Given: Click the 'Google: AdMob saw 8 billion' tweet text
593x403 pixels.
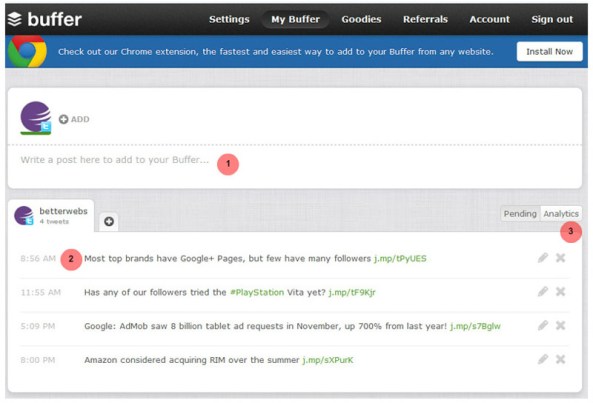Looking at the screenshot, I should pyautogui.click(x=265, y=326).
